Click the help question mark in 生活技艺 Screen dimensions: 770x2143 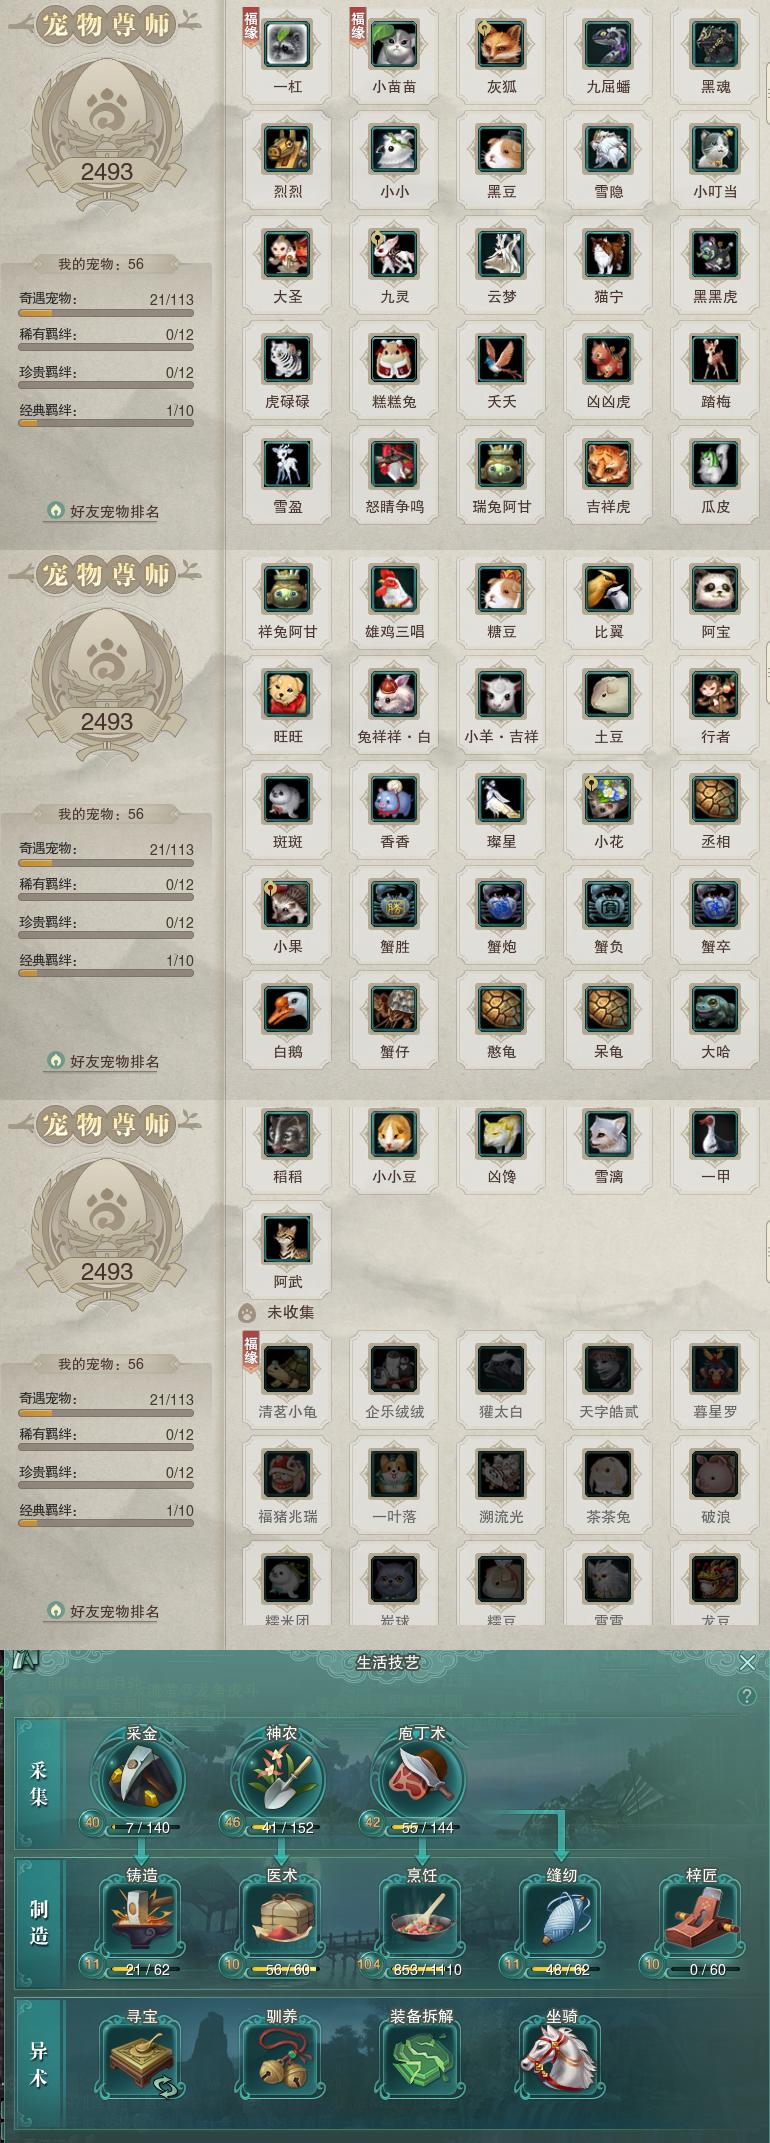746,1696
